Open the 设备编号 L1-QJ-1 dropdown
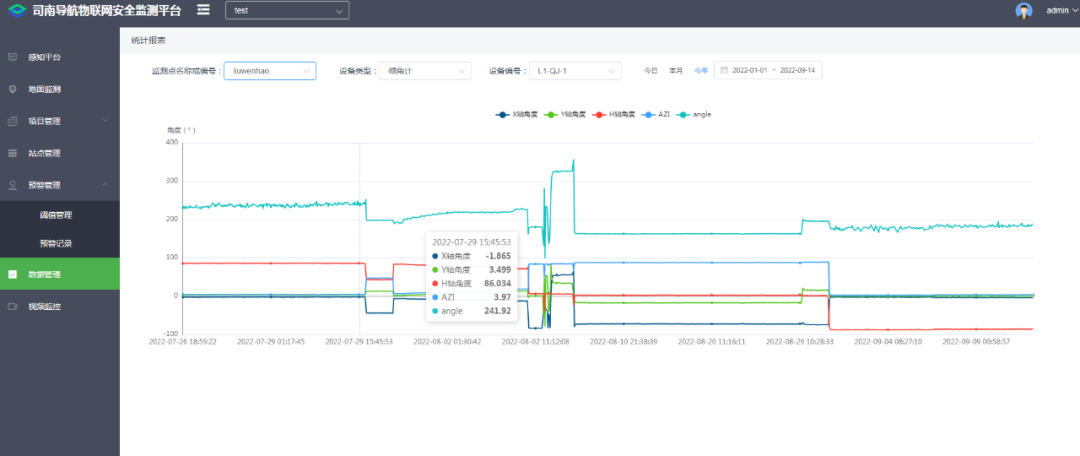 tap(575, 71)
